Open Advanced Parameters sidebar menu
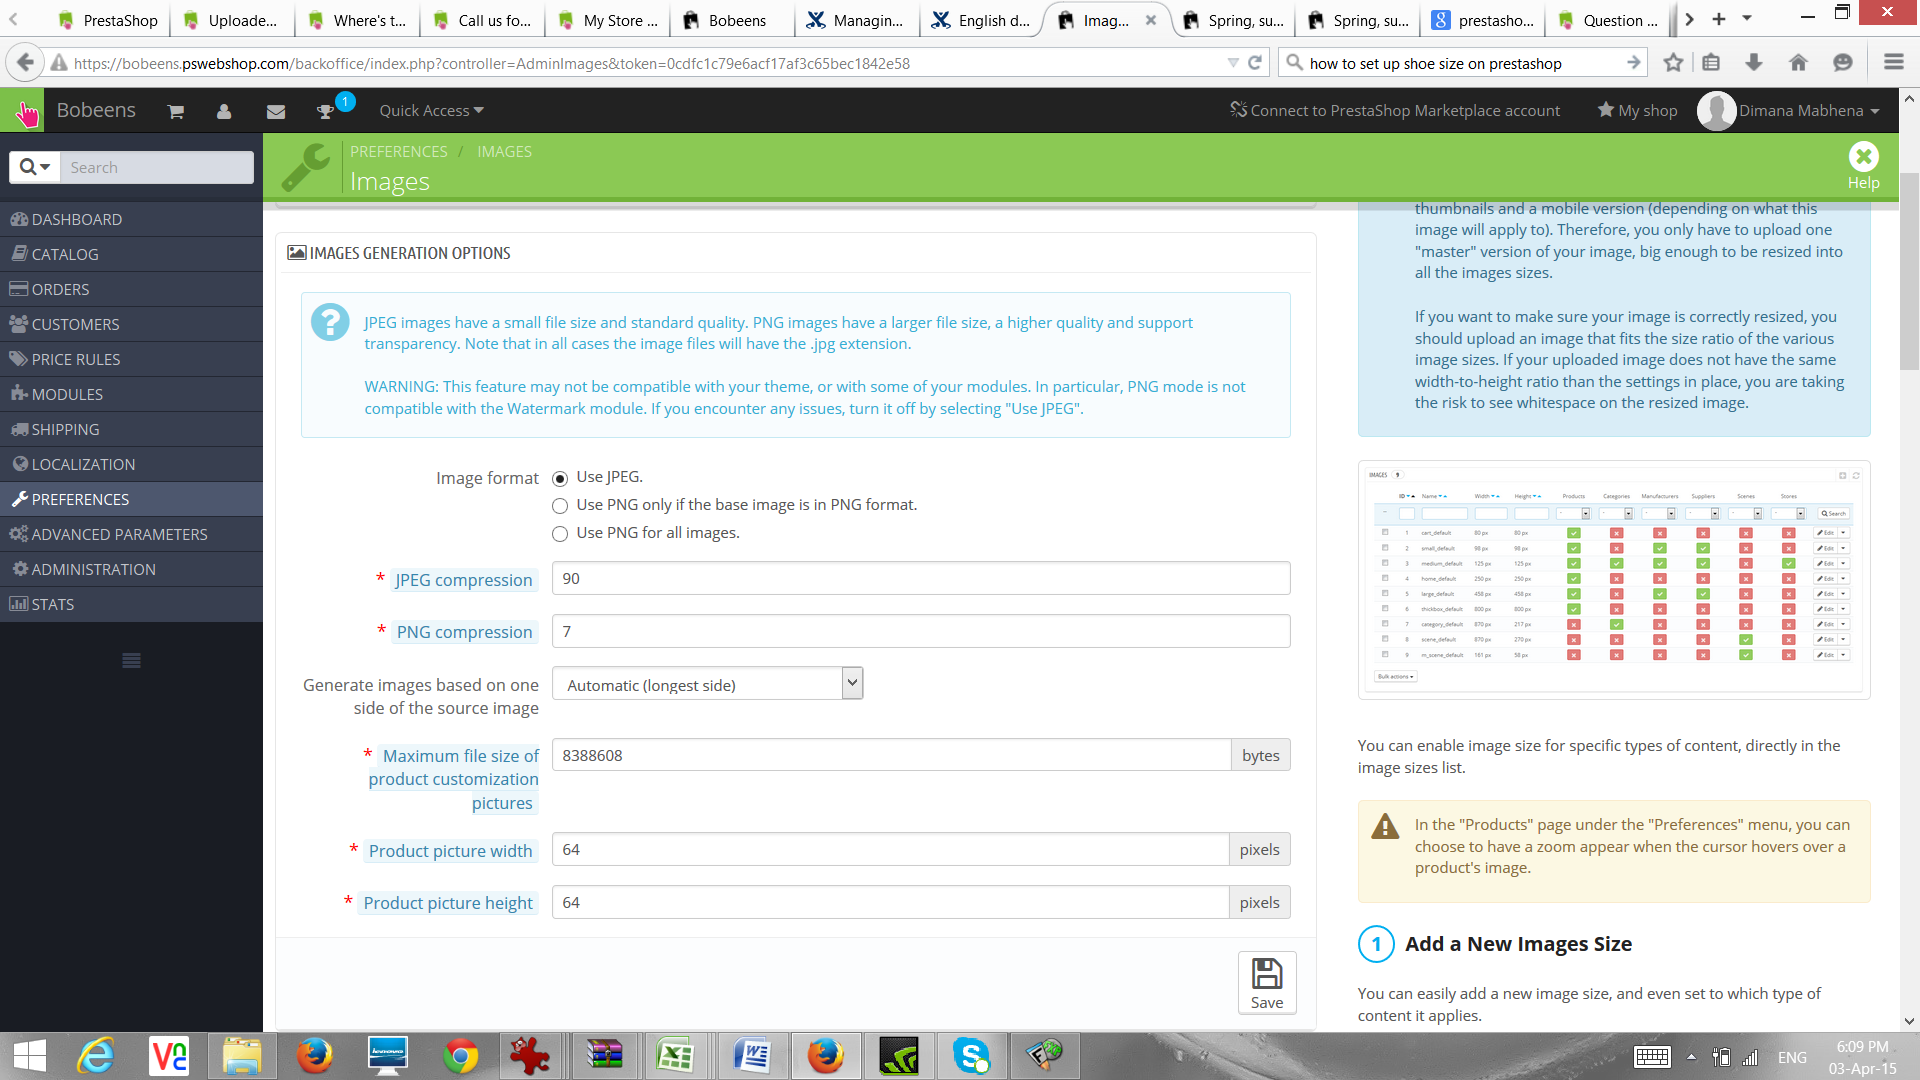Viewport: 1920px width, 1080px height. 119,534
